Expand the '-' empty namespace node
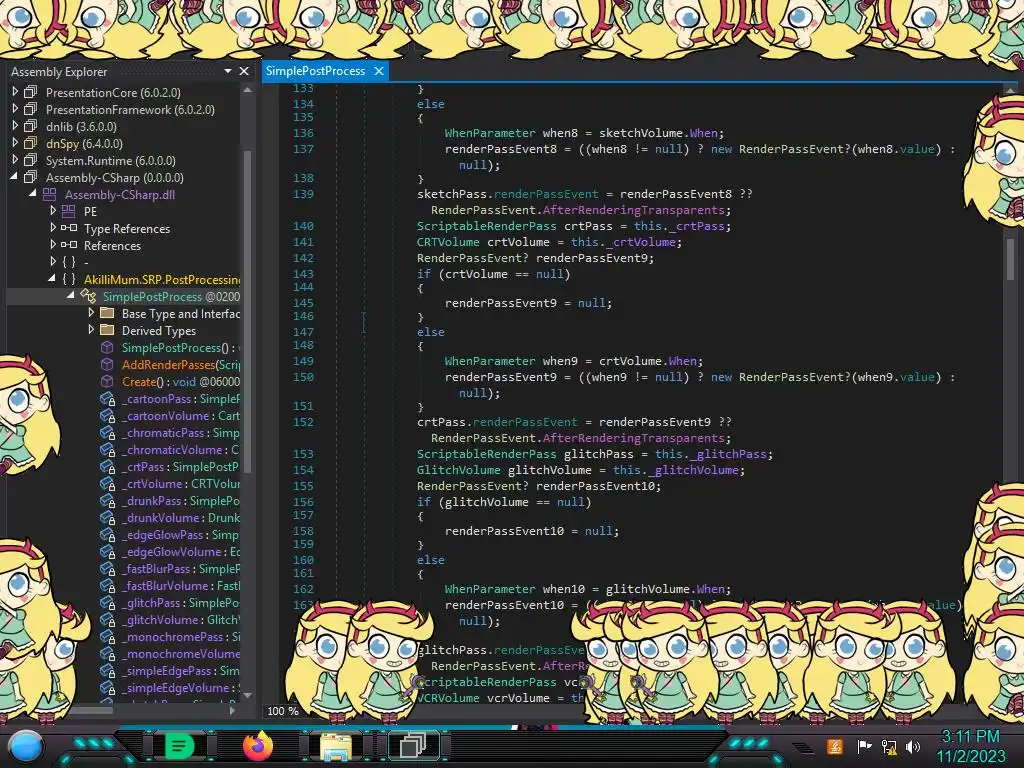 (x=53, y=262)
